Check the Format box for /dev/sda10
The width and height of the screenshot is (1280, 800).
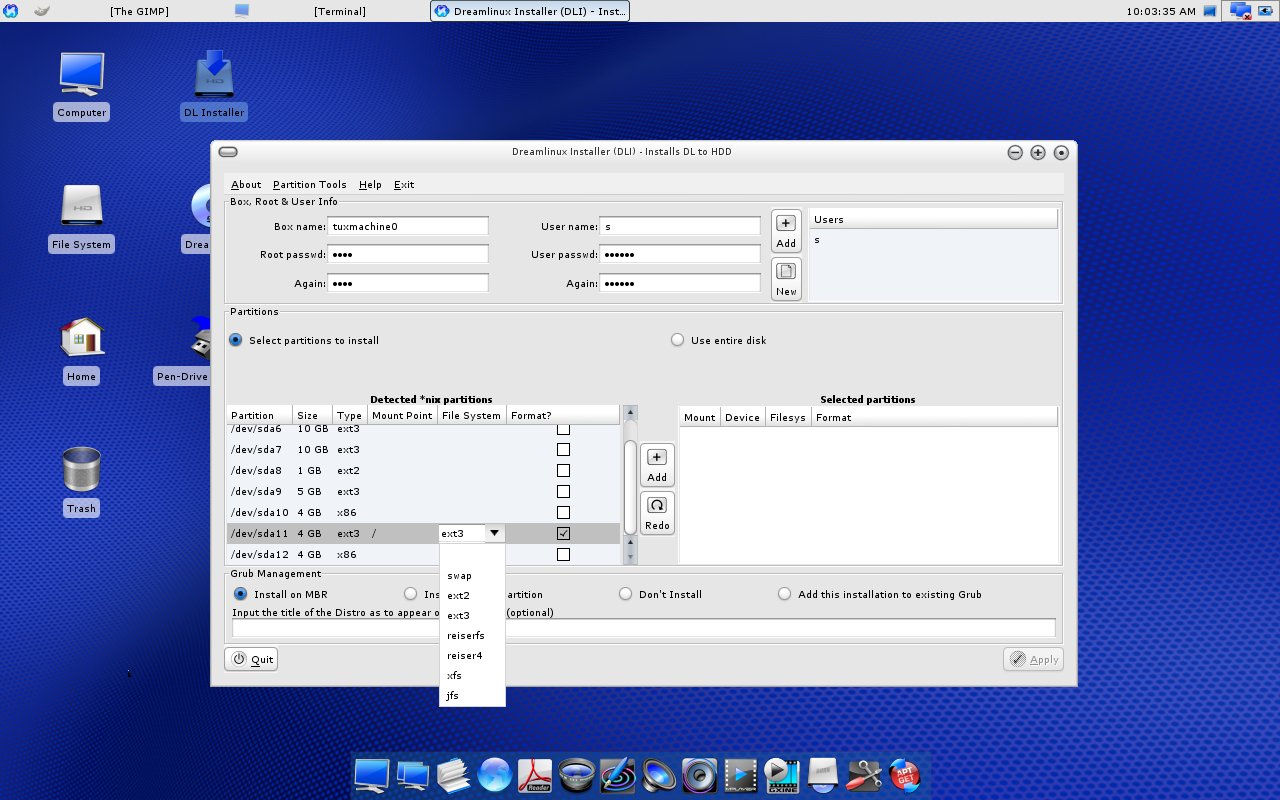coord(563,513)
